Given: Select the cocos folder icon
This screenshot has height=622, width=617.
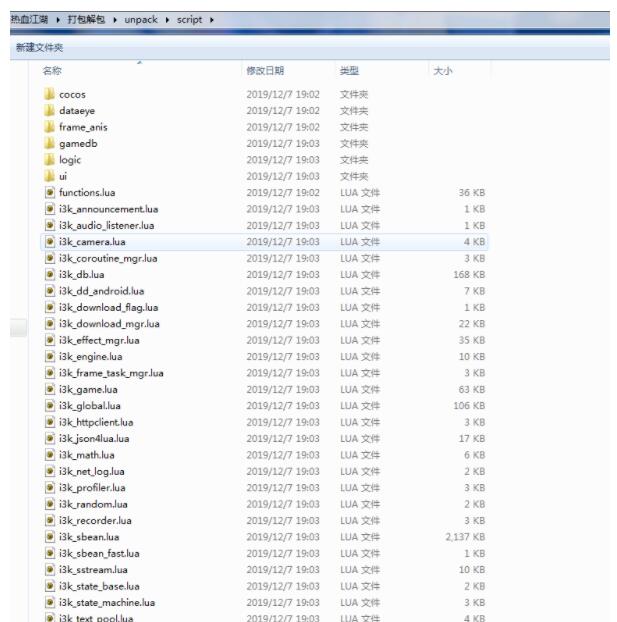Looking at the screenshot, I should (49, 94).
